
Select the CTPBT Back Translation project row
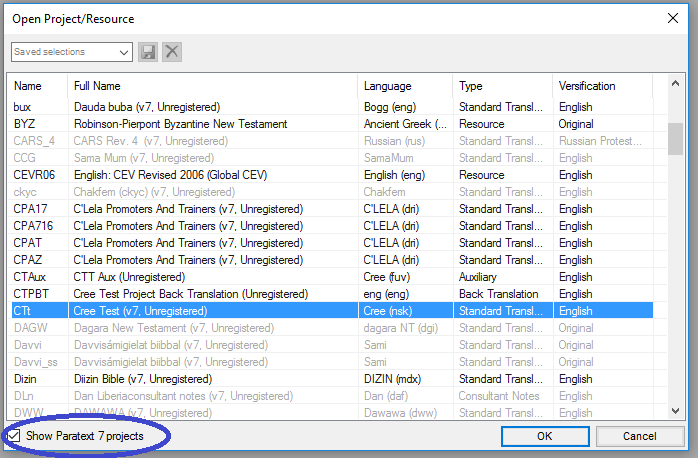tap(200, 294)
